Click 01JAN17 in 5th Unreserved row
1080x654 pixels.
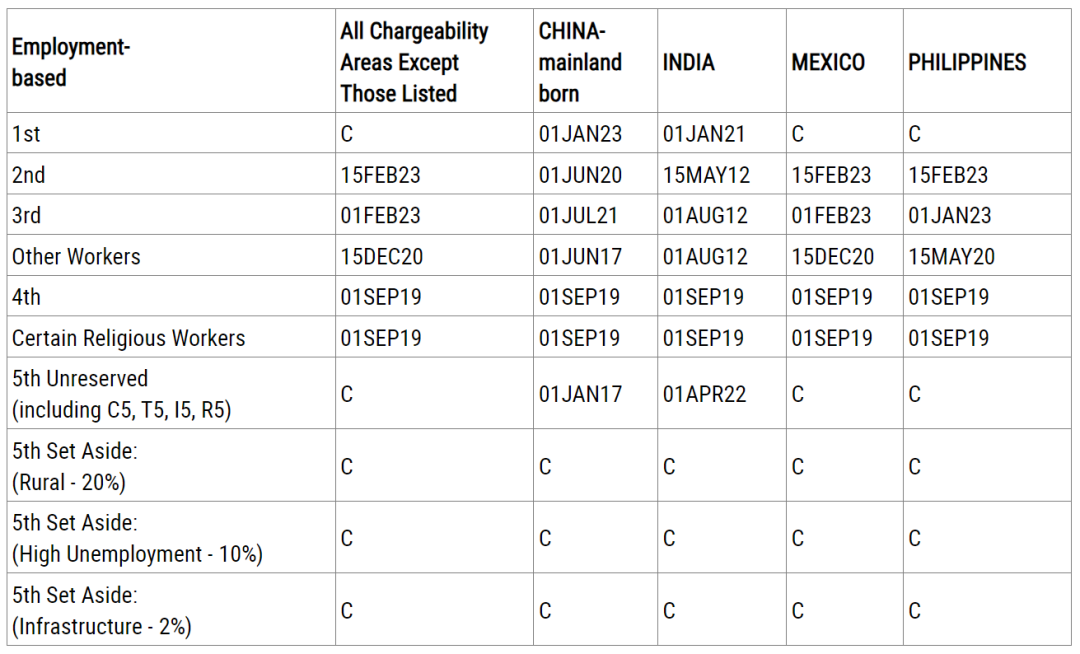tap(579, 394)
